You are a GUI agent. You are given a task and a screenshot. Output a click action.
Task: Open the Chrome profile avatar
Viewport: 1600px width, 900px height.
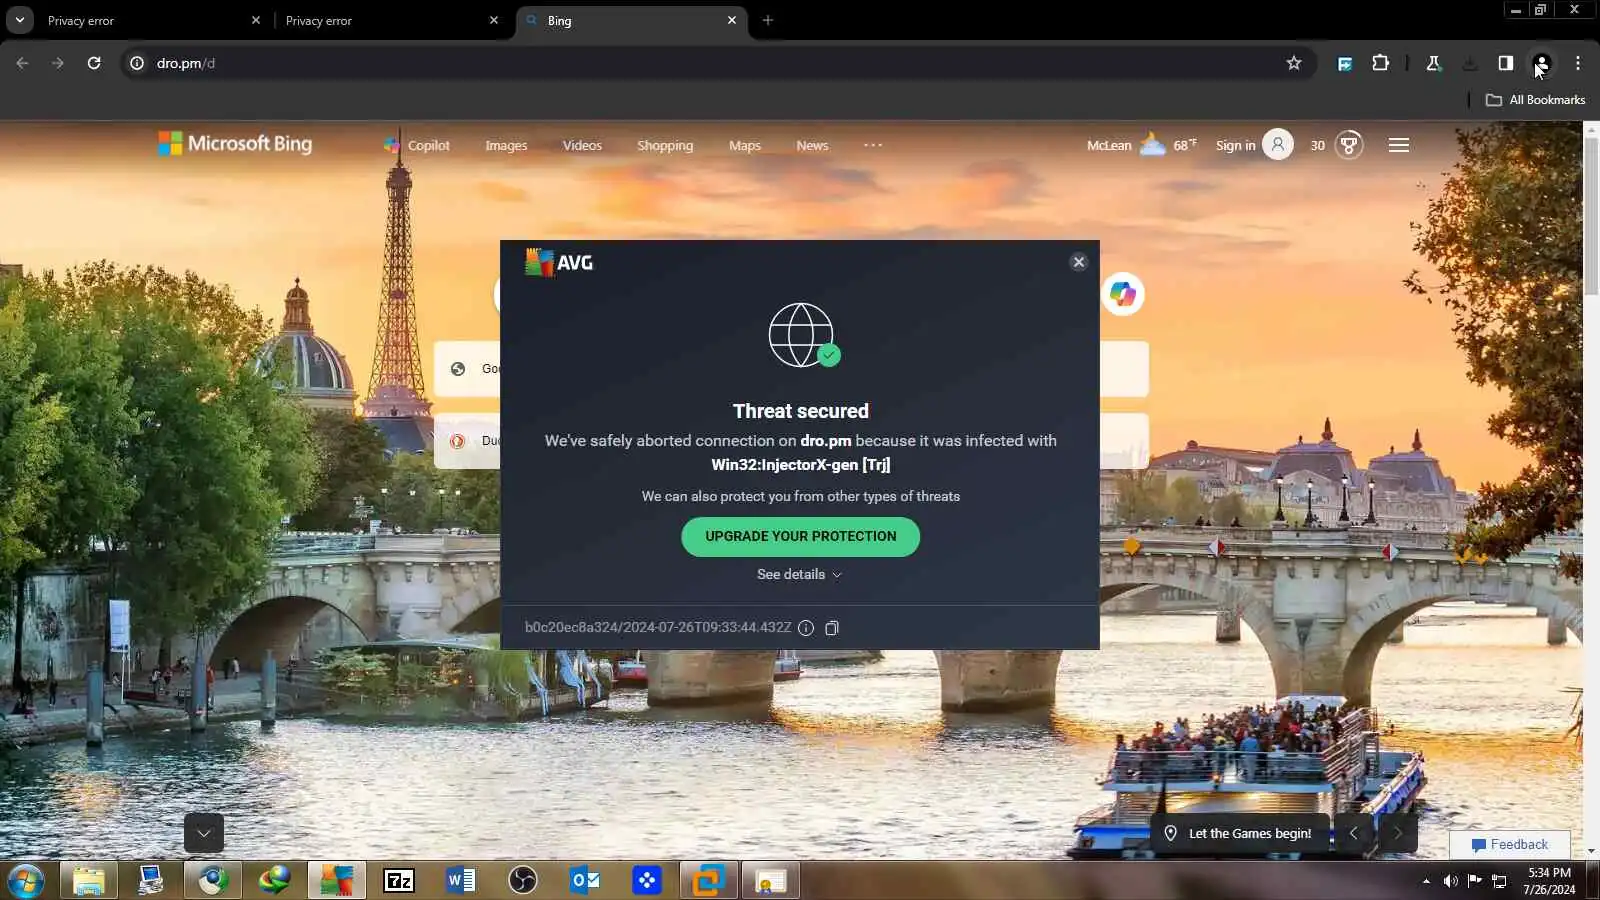[x=1542, y=63]
